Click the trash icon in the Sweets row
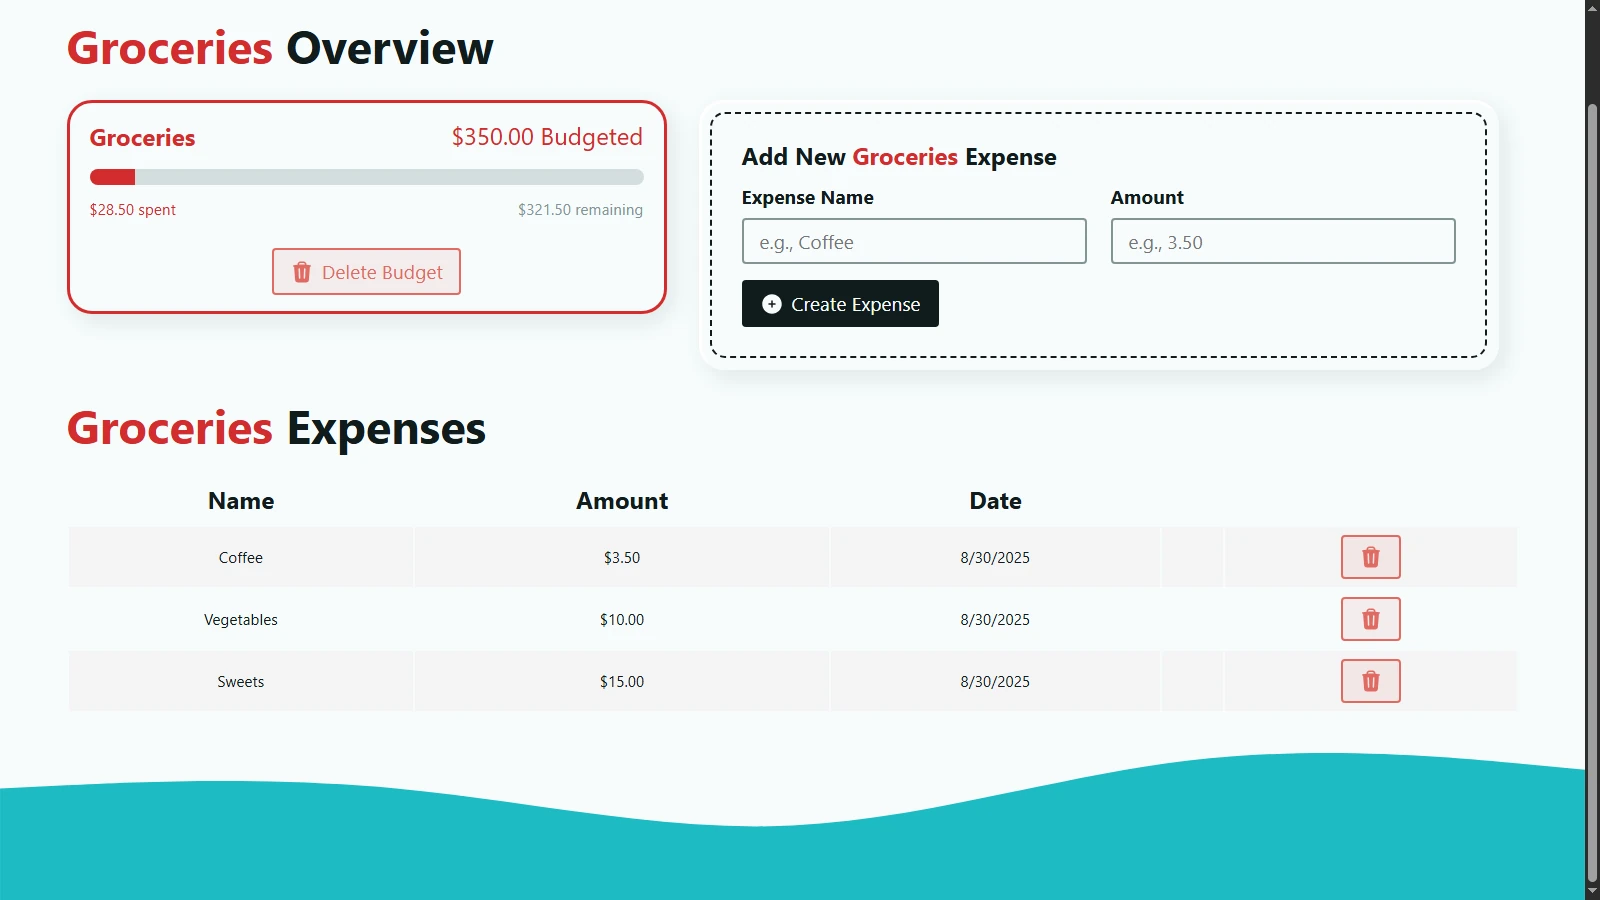The height and width of the screenshot is (900, 1600). tap(1370, 681)
